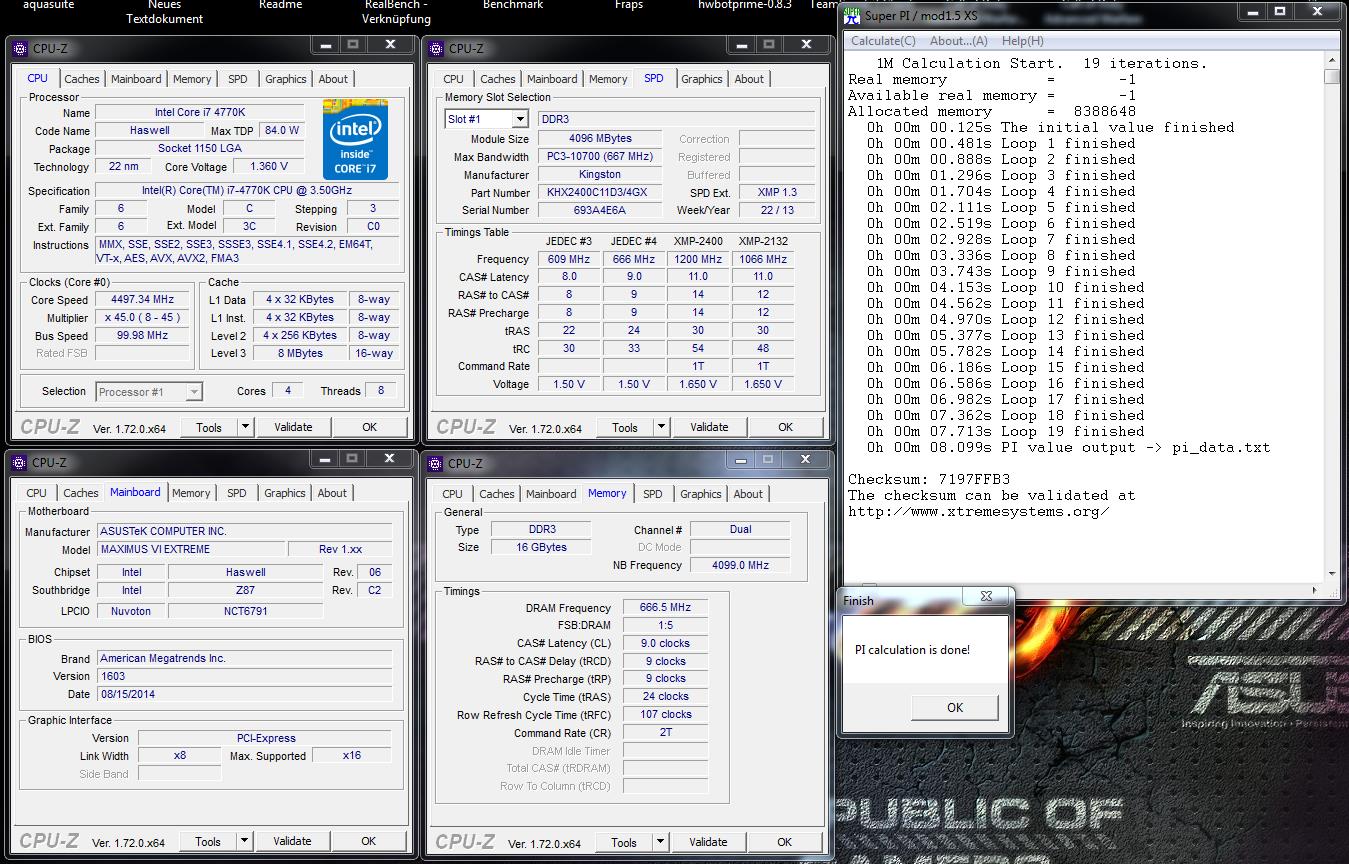
Task: Select About tab in Mainboard window
Action: (332, 493)
